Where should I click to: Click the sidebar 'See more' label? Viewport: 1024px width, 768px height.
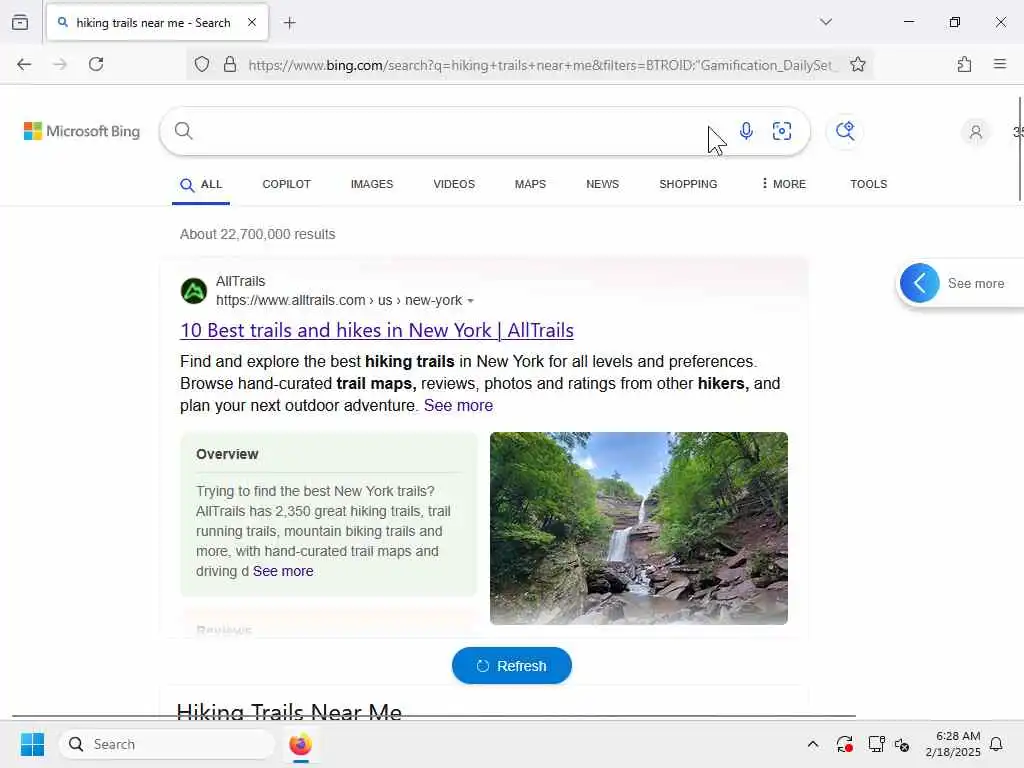[x=976, y=283]
